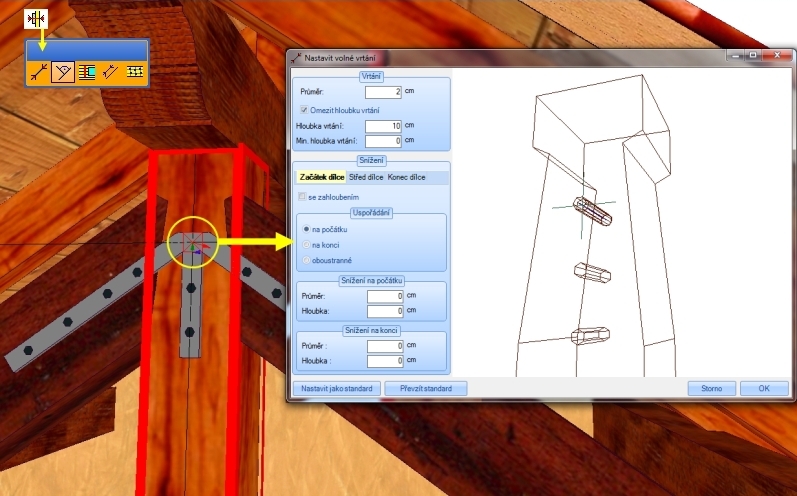Screen dimensions: 797x496
Task: Confirm the dialog with OK
Action: point(764,388)
